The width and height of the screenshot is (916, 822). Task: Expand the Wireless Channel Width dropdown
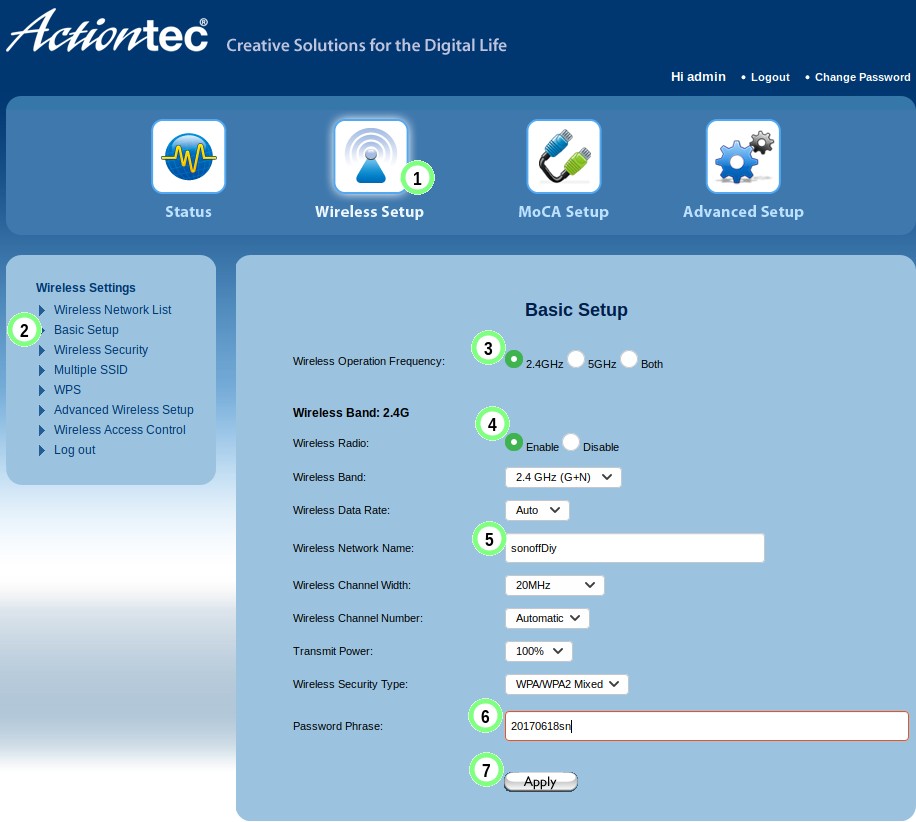tap(554, 585)
